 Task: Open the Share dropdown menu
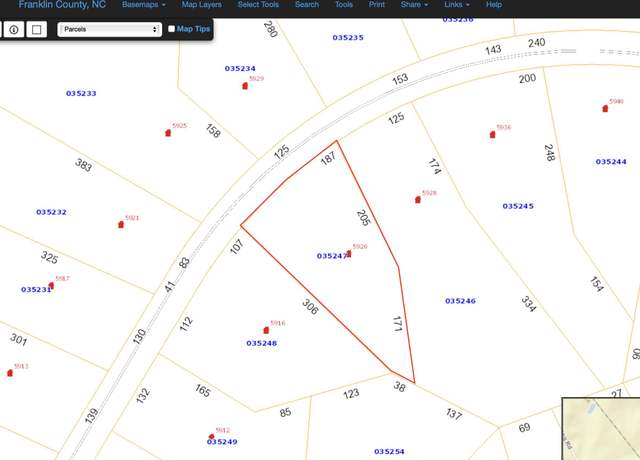[414, 5]
